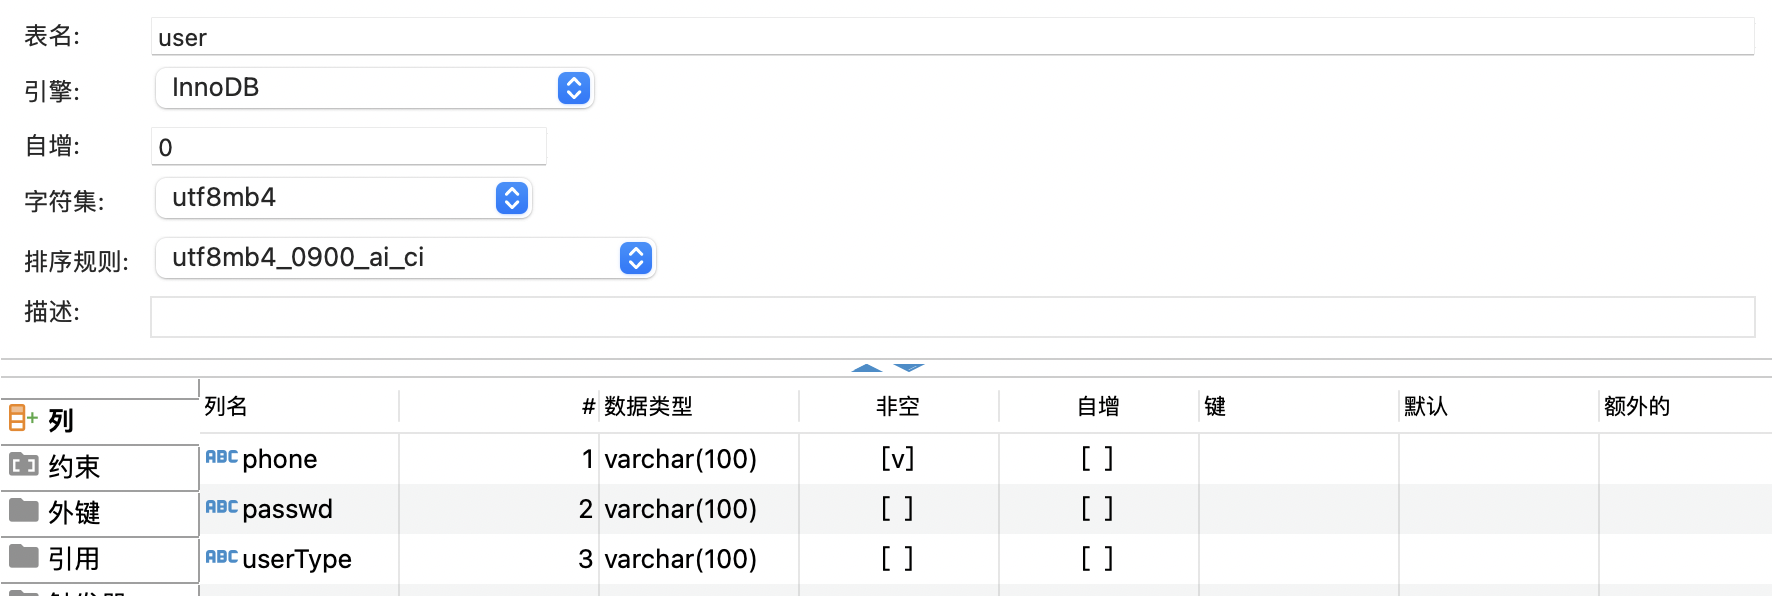Click the upward collapse arrow on the splitter
The width and height of the screenshot is (1772, 596).
click(866, 369)
